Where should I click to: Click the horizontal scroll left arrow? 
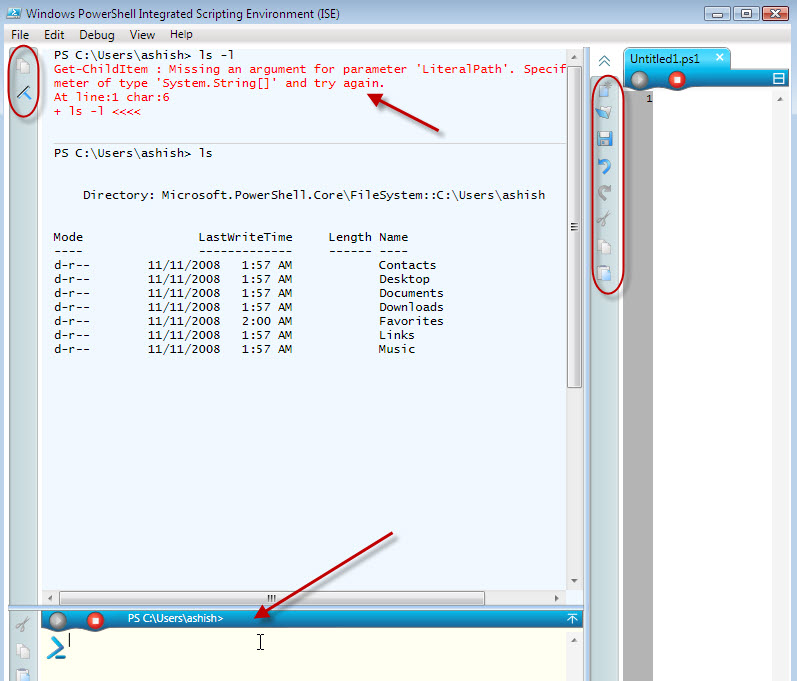click(50, 598)
